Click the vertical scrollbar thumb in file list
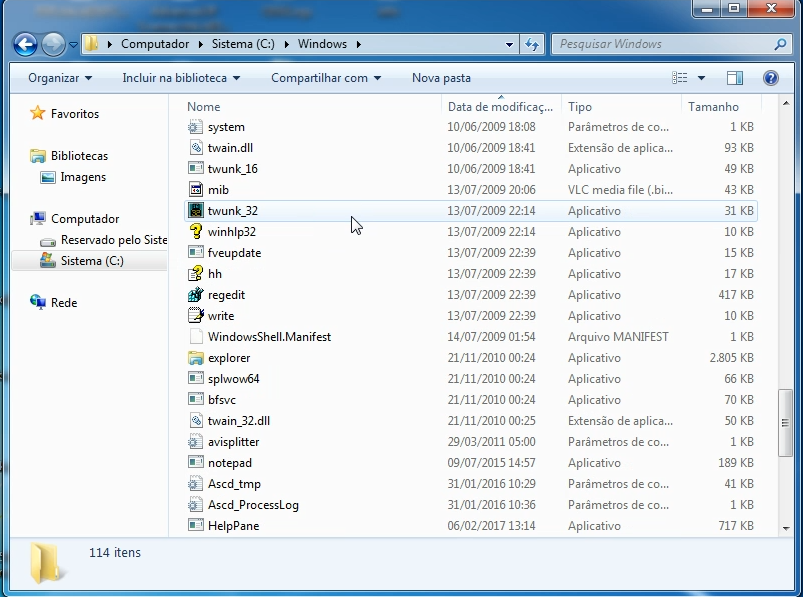 point(785,422)
